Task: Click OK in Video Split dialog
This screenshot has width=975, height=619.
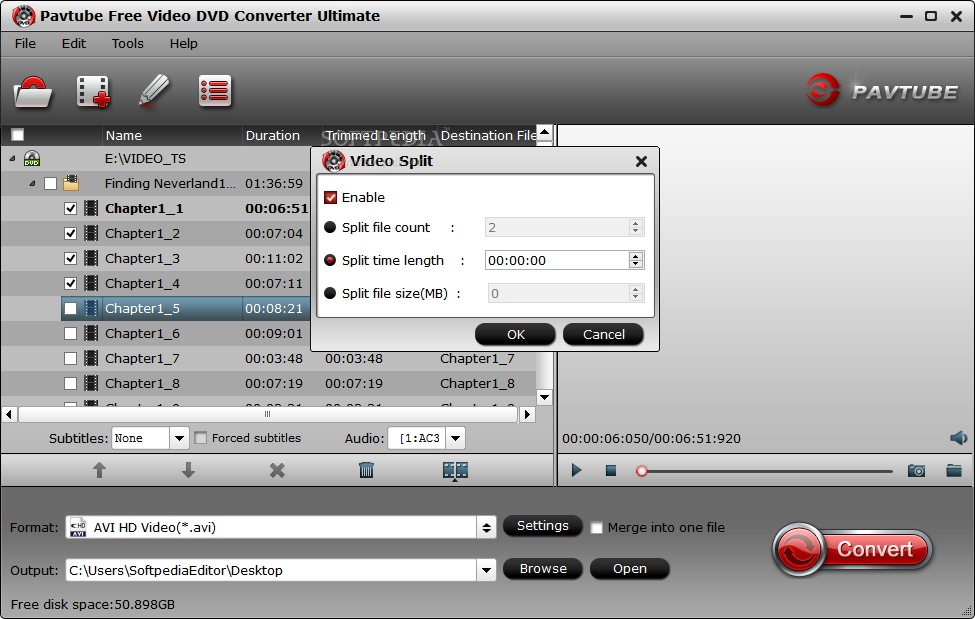Action: tap(515, 335)
